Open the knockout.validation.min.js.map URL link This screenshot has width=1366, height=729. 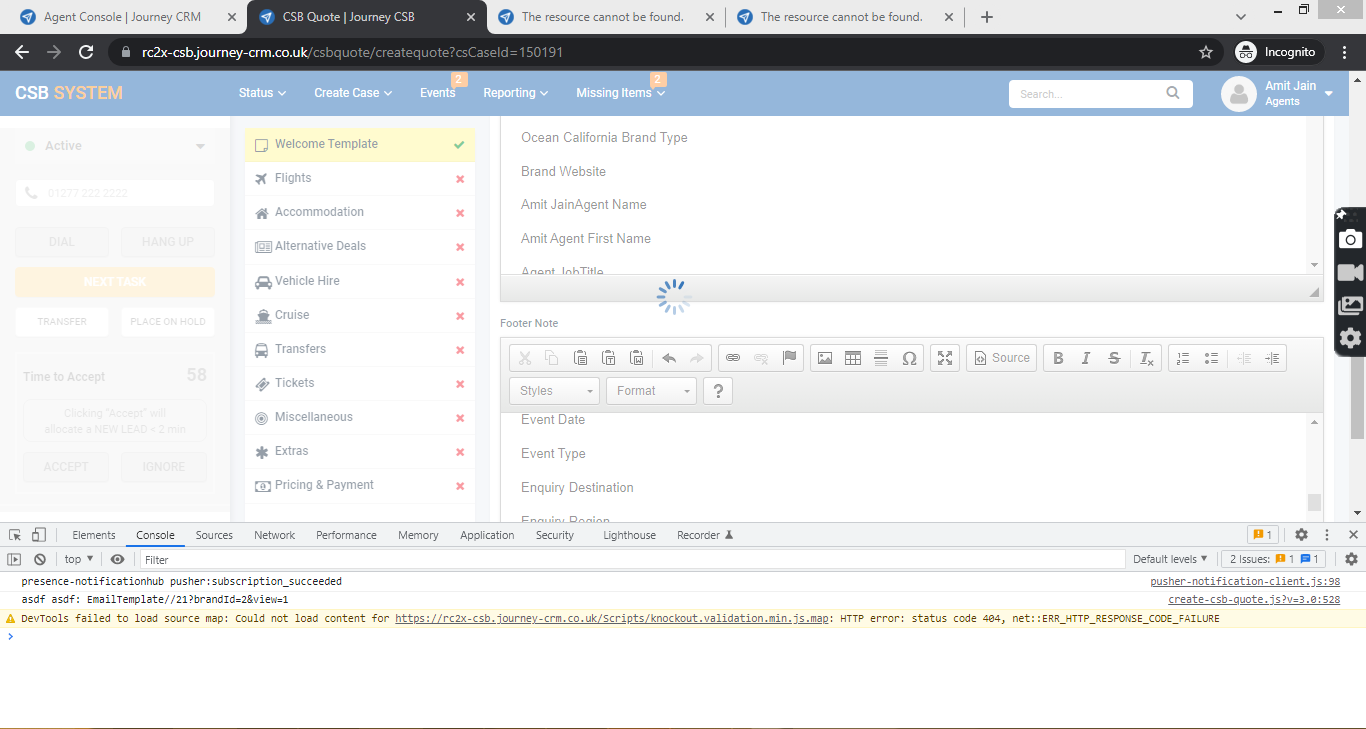coord(612,619)
